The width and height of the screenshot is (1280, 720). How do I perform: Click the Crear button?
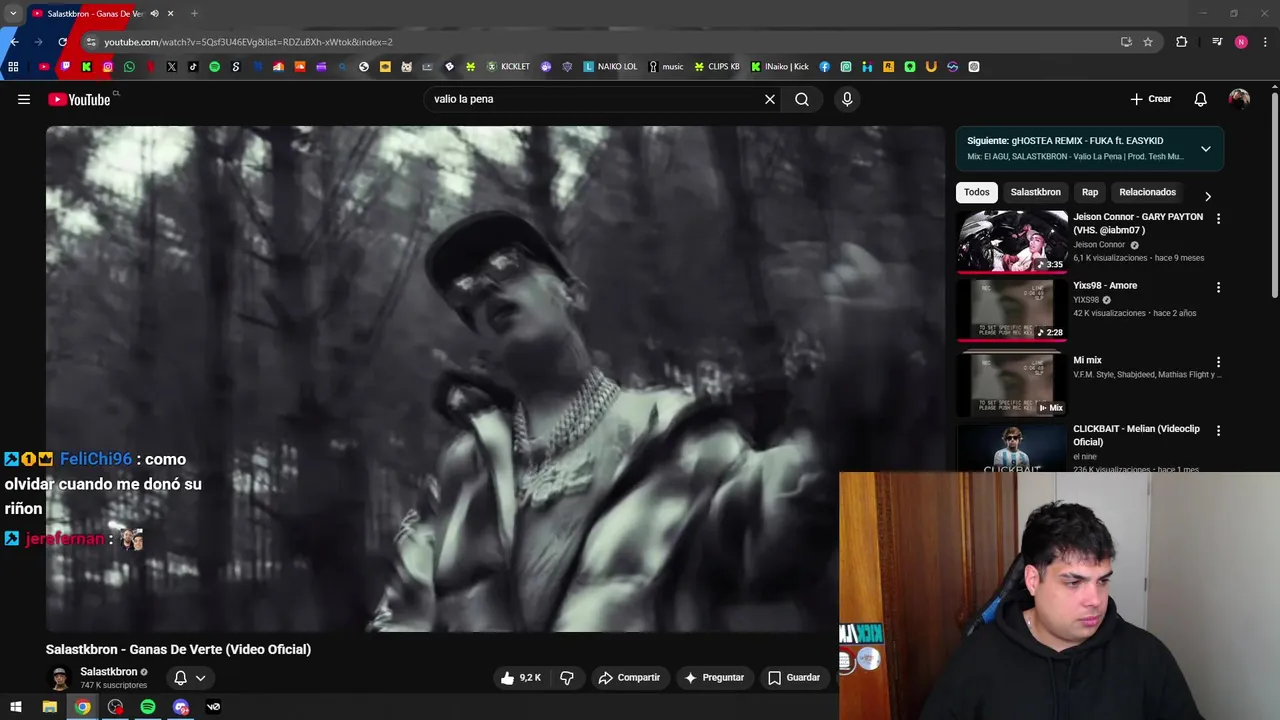coord(1151,99)
